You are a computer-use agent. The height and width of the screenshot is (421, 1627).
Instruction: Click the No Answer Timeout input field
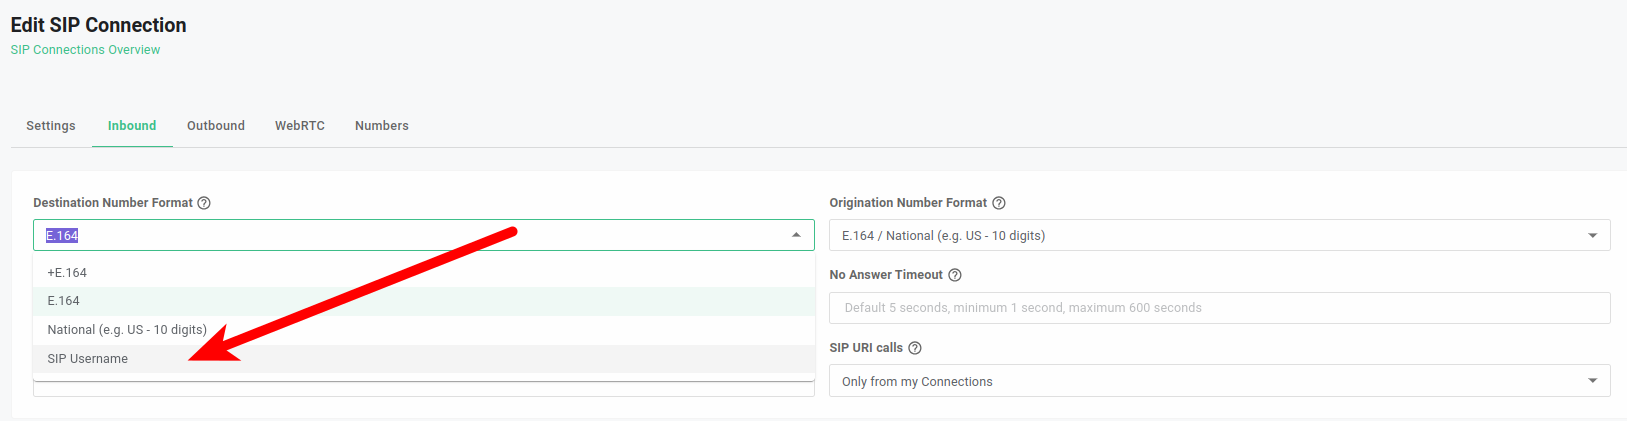point(1220,308)
